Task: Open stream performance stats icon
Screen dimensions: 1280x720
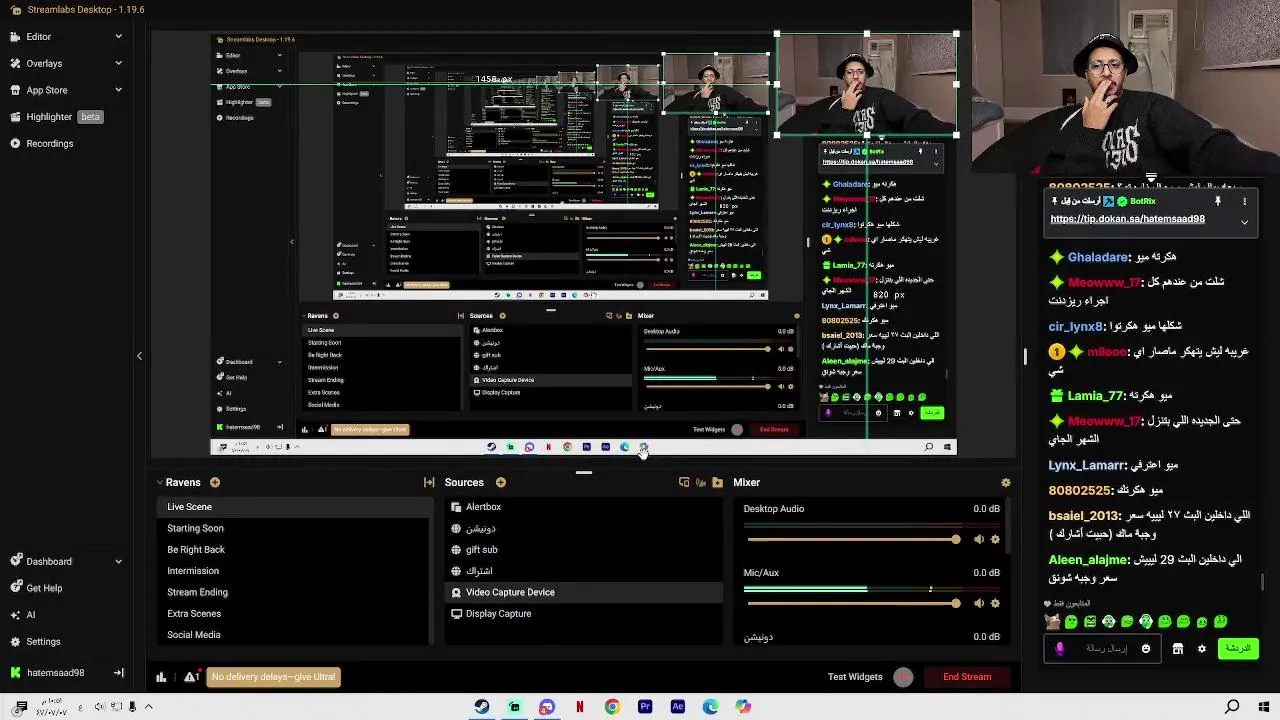Action: point(161,677)
